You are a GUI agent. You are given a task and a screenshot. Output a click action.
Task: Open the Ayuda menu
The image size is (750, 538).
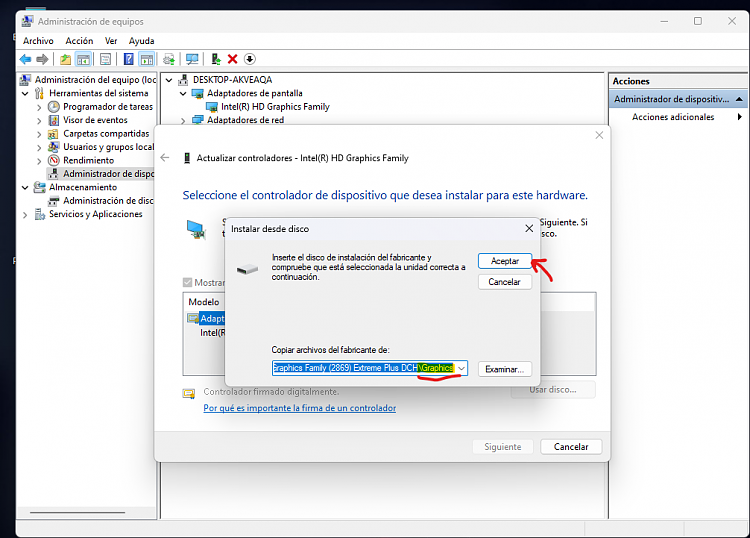pos(142,41)
